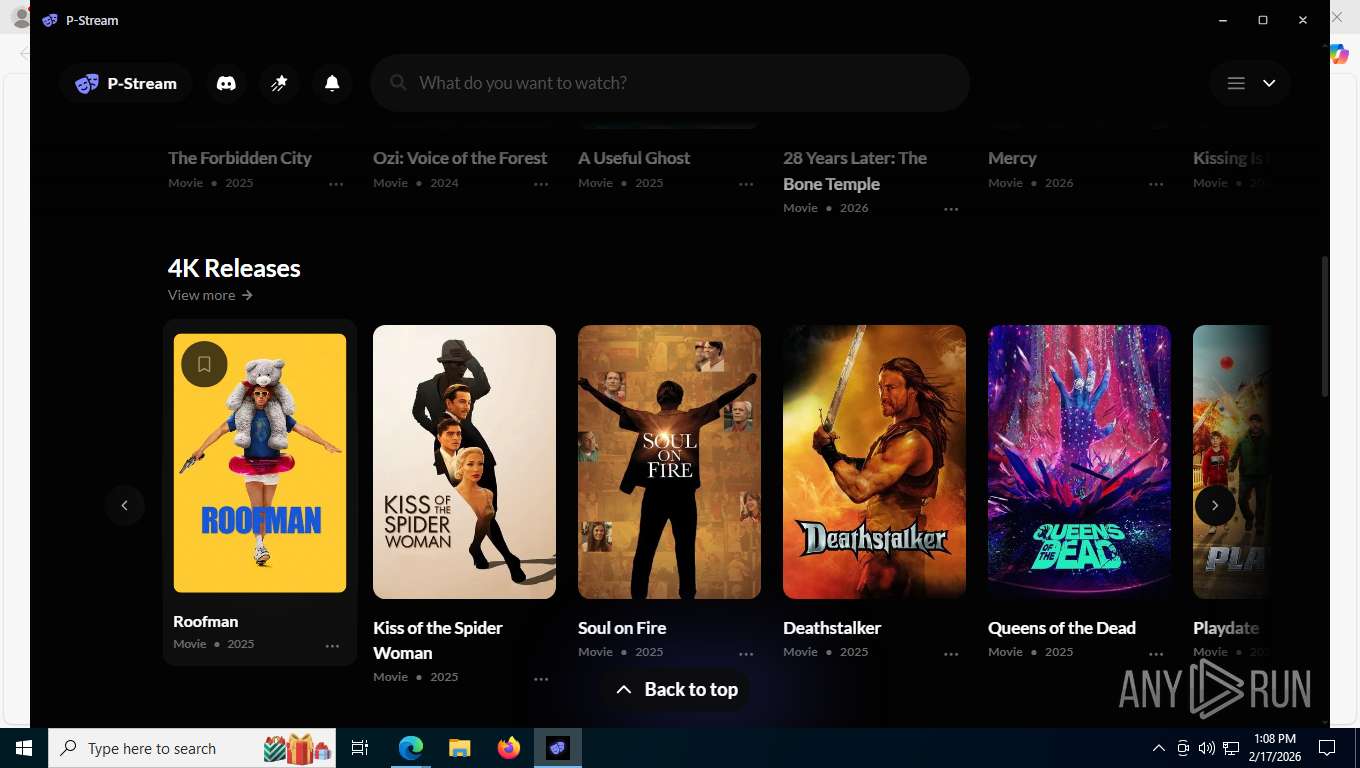Open the Discord icon button

pyautogui.click(x=227, y=83)
